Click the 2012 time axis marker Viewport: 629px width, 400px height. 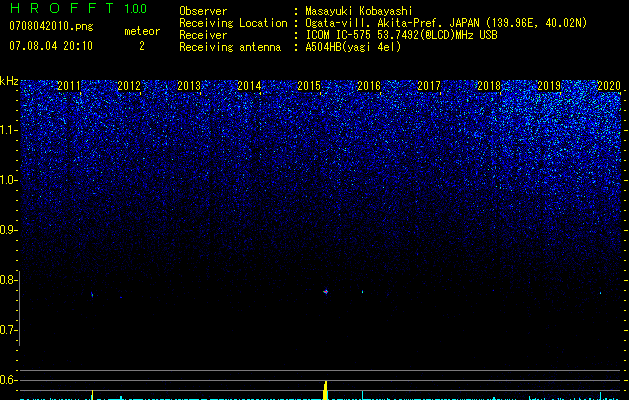pyautogui.click(x=129, y=85)
